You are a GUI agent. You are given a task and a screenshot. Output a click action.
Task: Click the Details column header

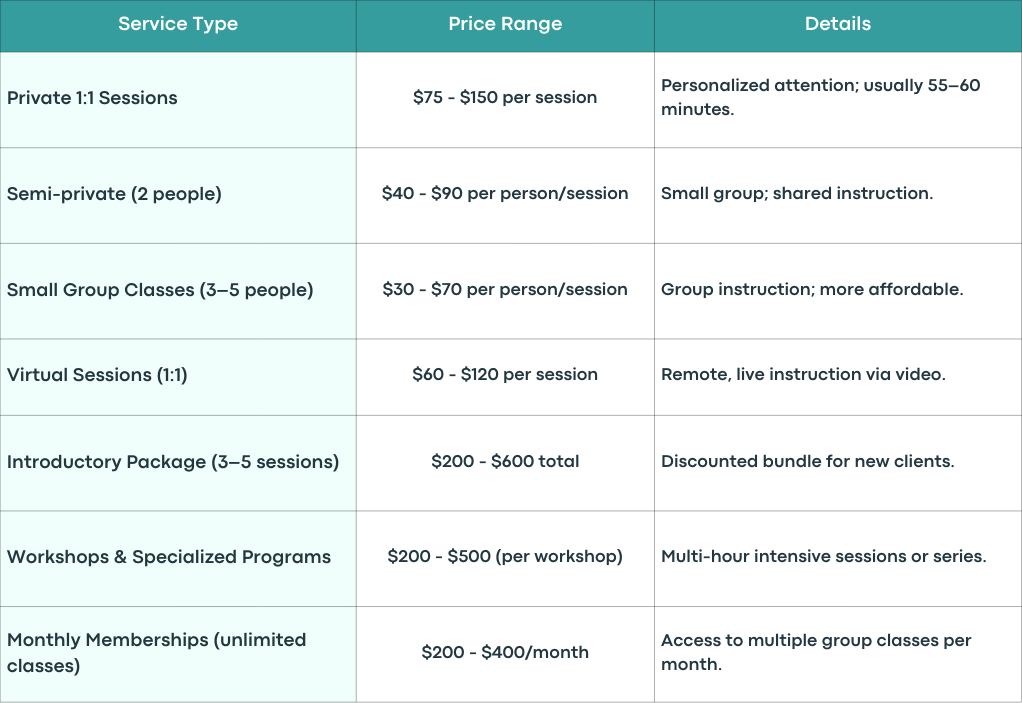[838, 25]
